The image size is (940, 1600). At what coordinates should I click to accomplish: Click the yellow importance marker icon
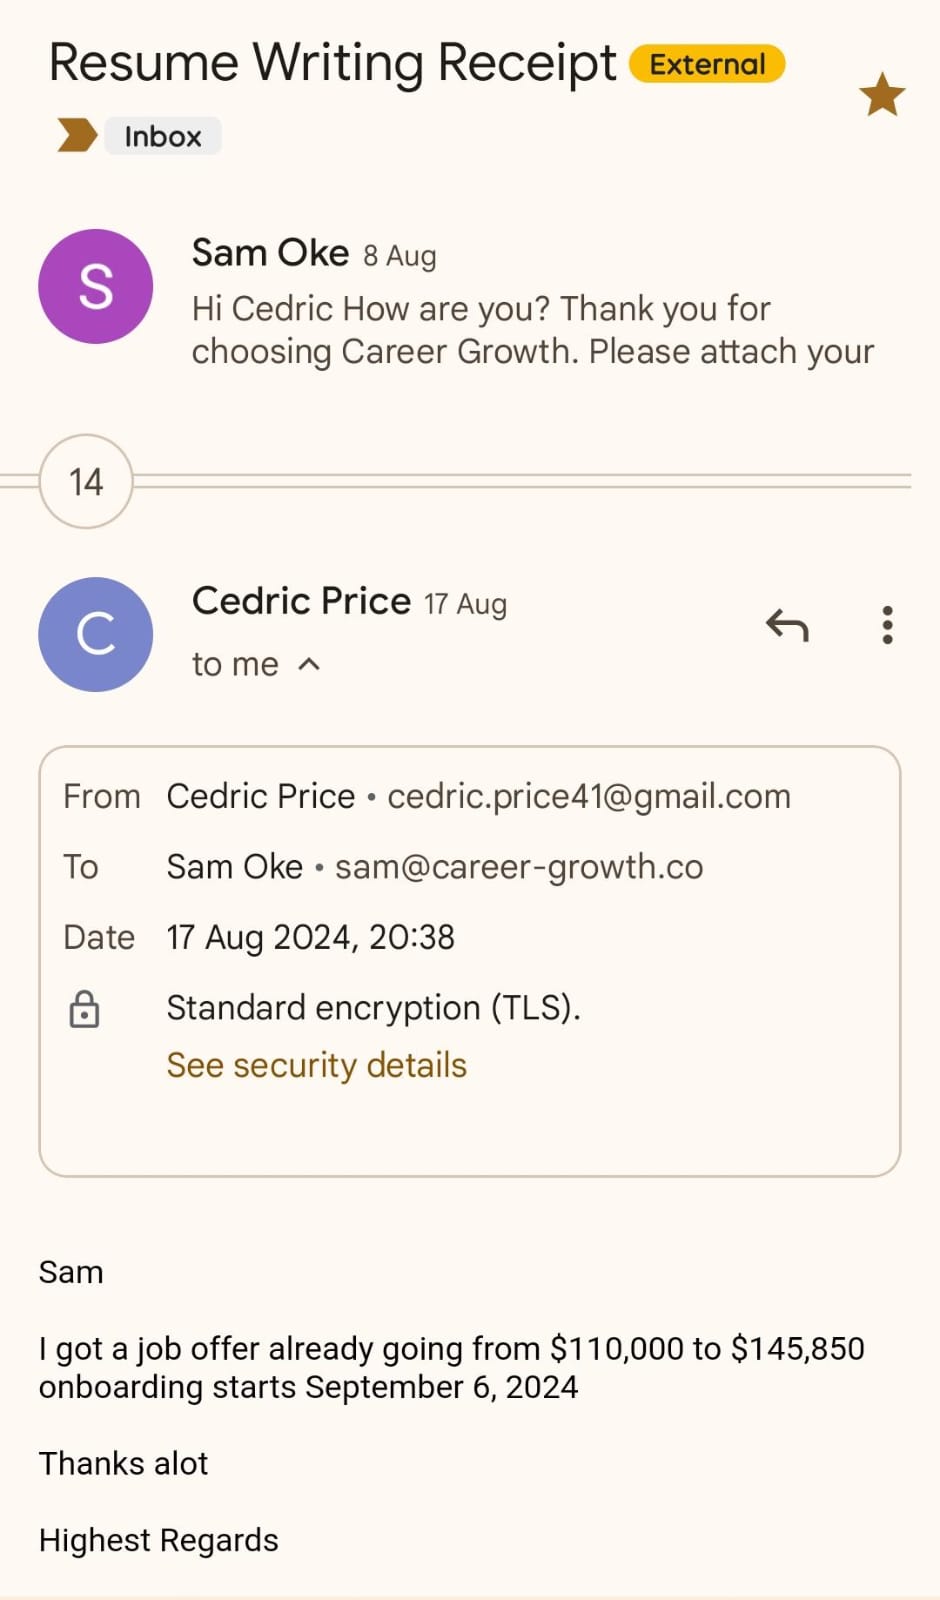coord(76,135)
